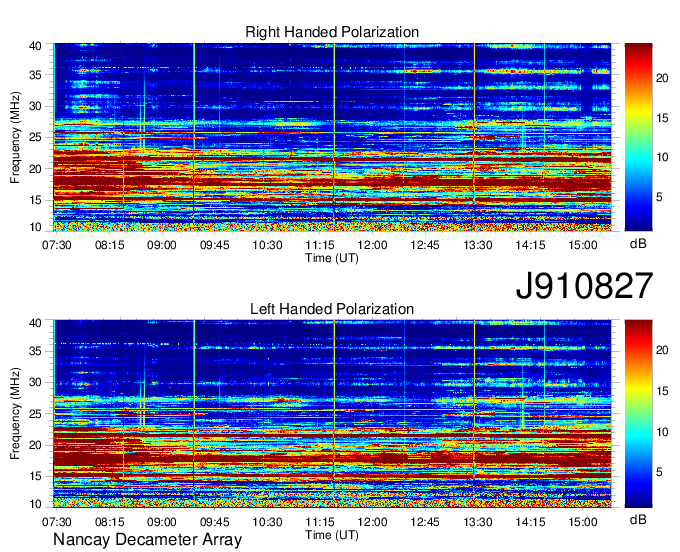Image resolution: width=680 pixels, height=552 pixels.
Task: Click the 30 MHz tick on Right Handed frequency axis
Action: click(36, 106)
